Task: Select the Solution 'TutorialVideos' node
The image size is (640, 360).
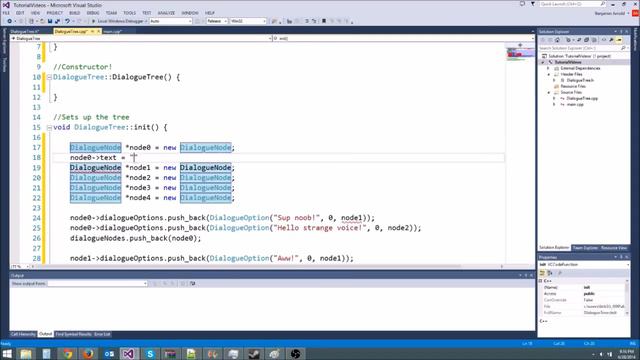Action: [x=579, y=56]
